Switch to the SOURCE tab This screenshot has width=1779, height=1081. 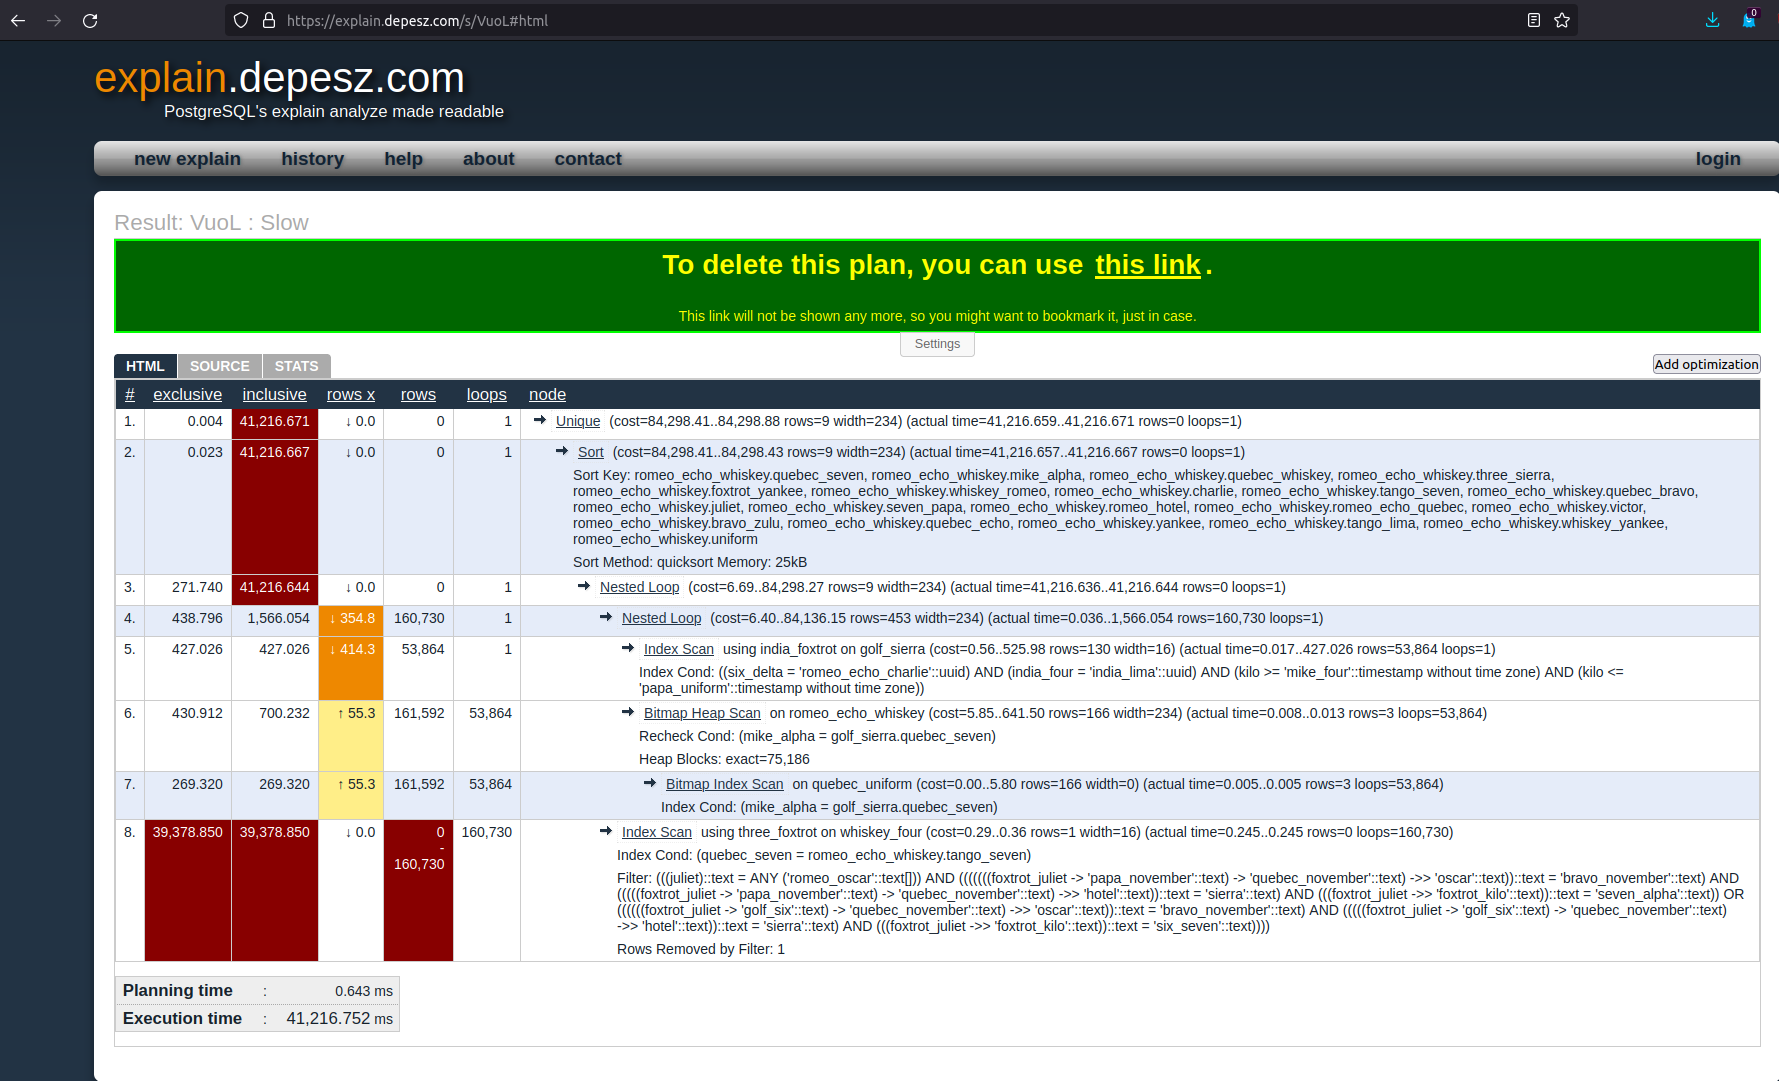pos(219,366)
